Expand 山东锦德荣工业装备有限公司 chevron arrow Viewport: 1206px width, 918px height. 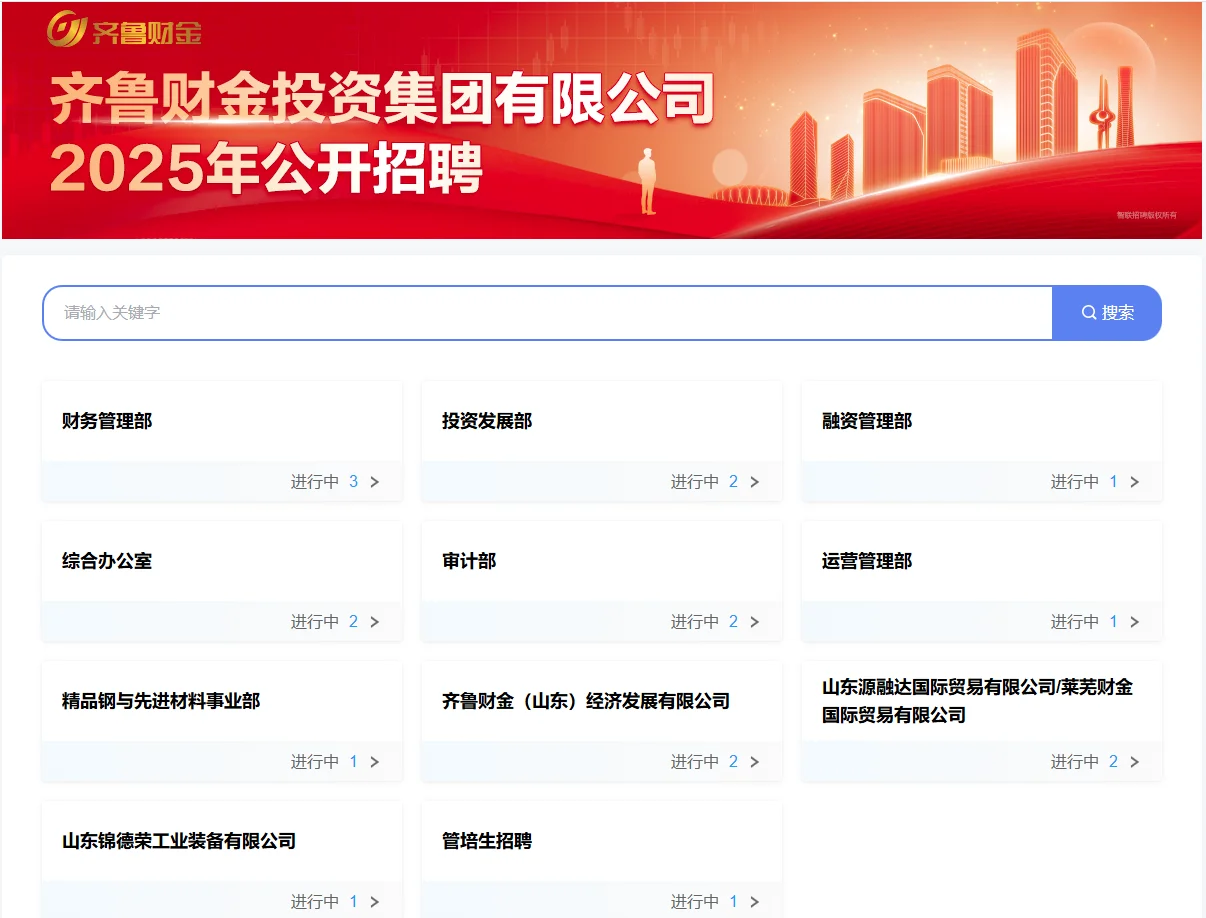click(375, 902)
